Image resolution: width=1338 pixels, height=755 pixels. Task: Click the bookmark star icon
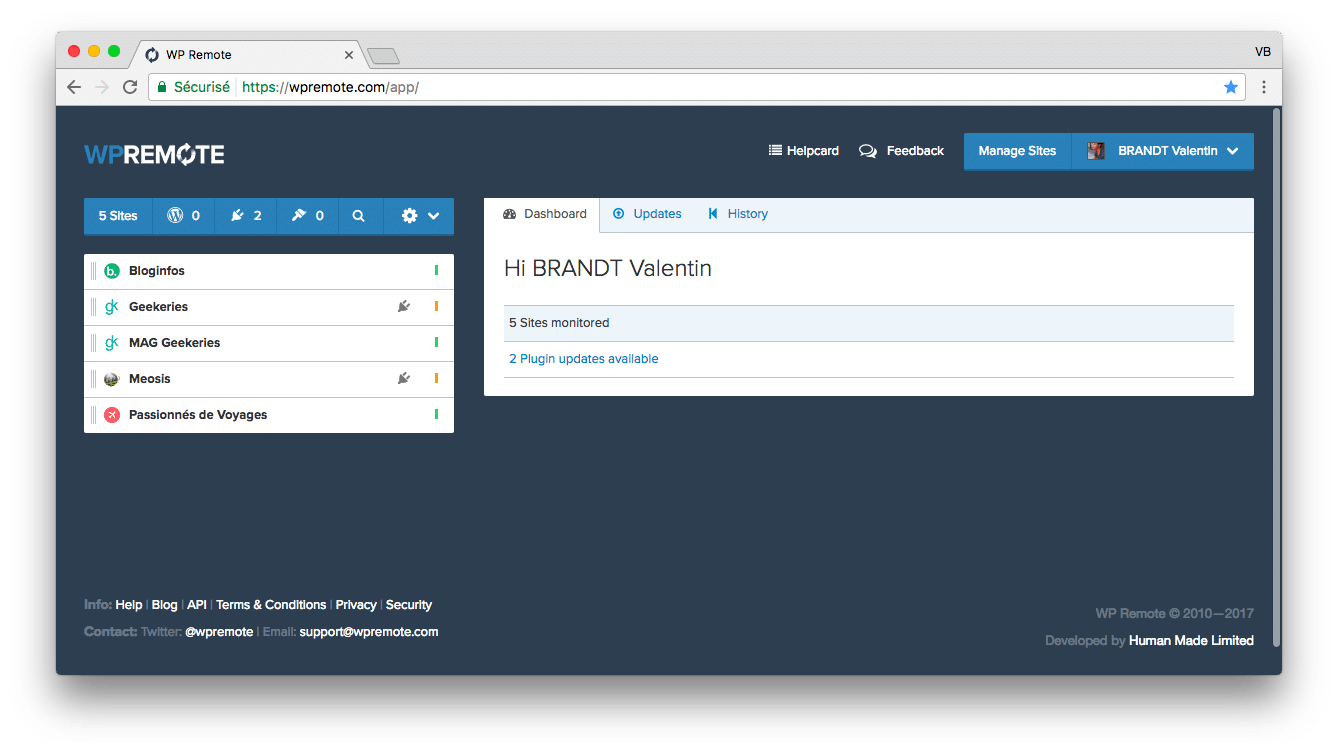pos(1231,87)
